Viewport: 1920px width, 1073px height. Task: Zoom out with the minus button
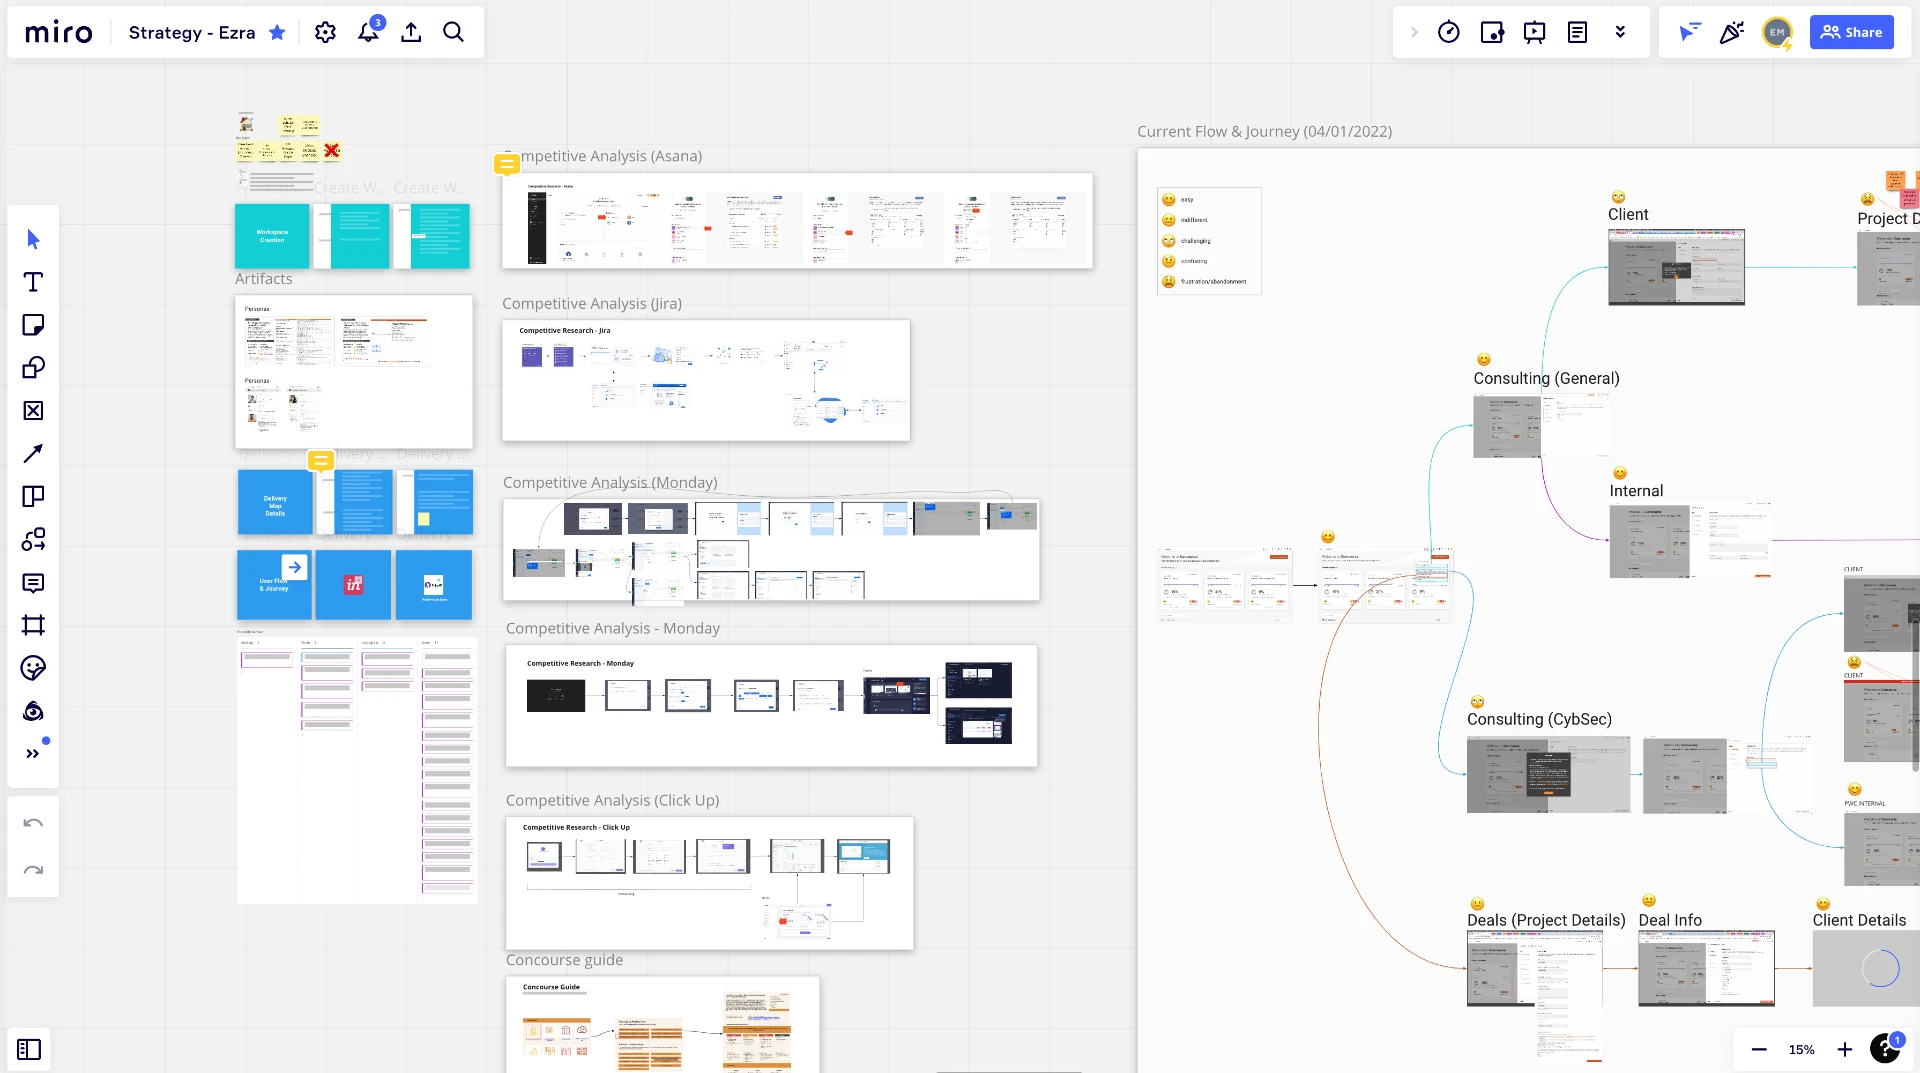(x=1759, y=1049)
